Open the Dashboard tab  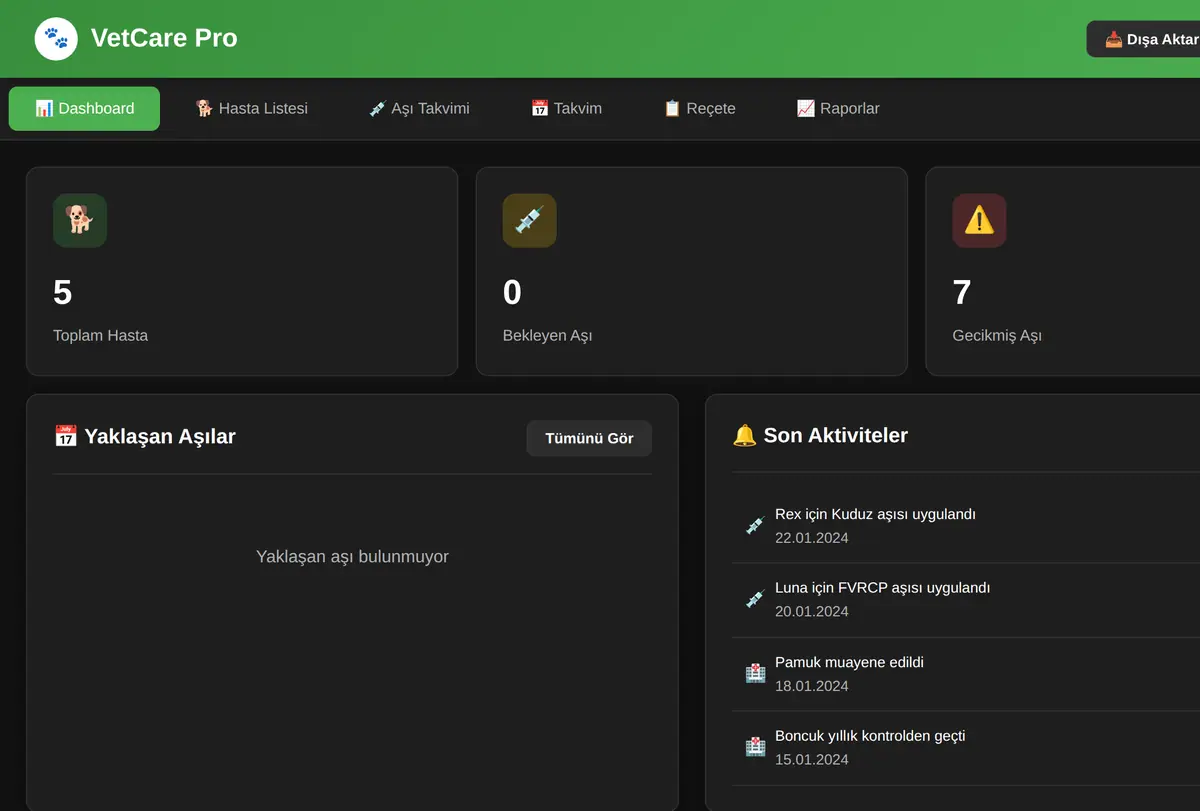(x=84, y=108)
